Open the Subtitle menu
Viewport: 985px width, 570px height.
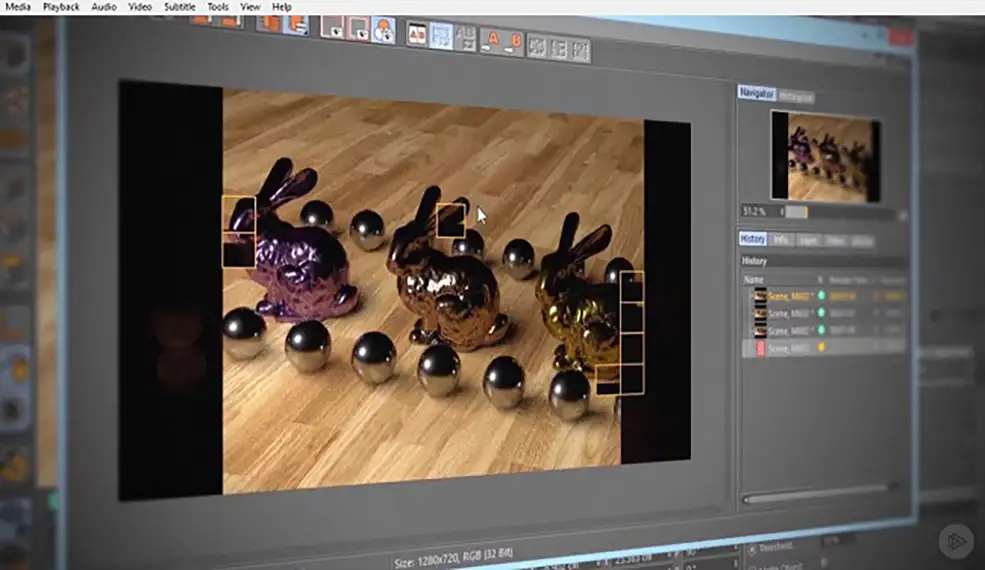click(180, 7)
